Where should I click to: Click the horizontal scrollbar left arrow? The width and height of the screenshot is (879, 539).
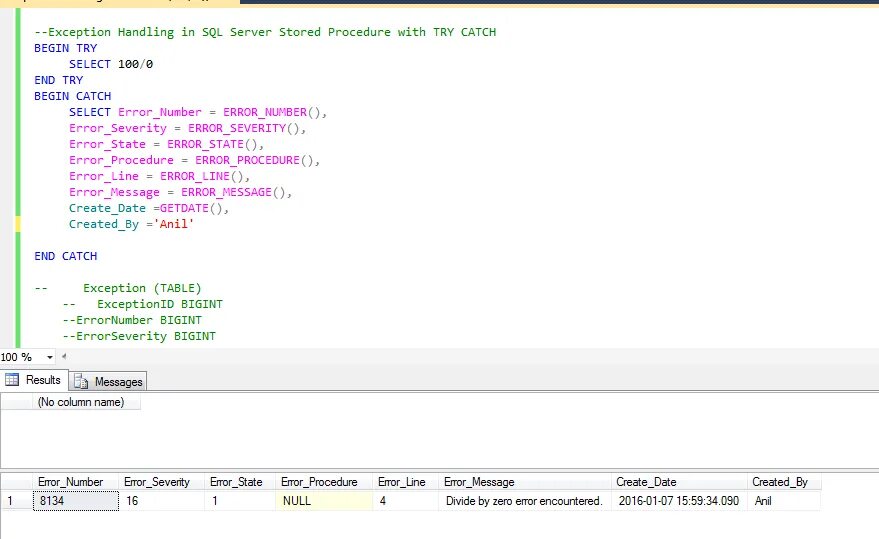64,356
